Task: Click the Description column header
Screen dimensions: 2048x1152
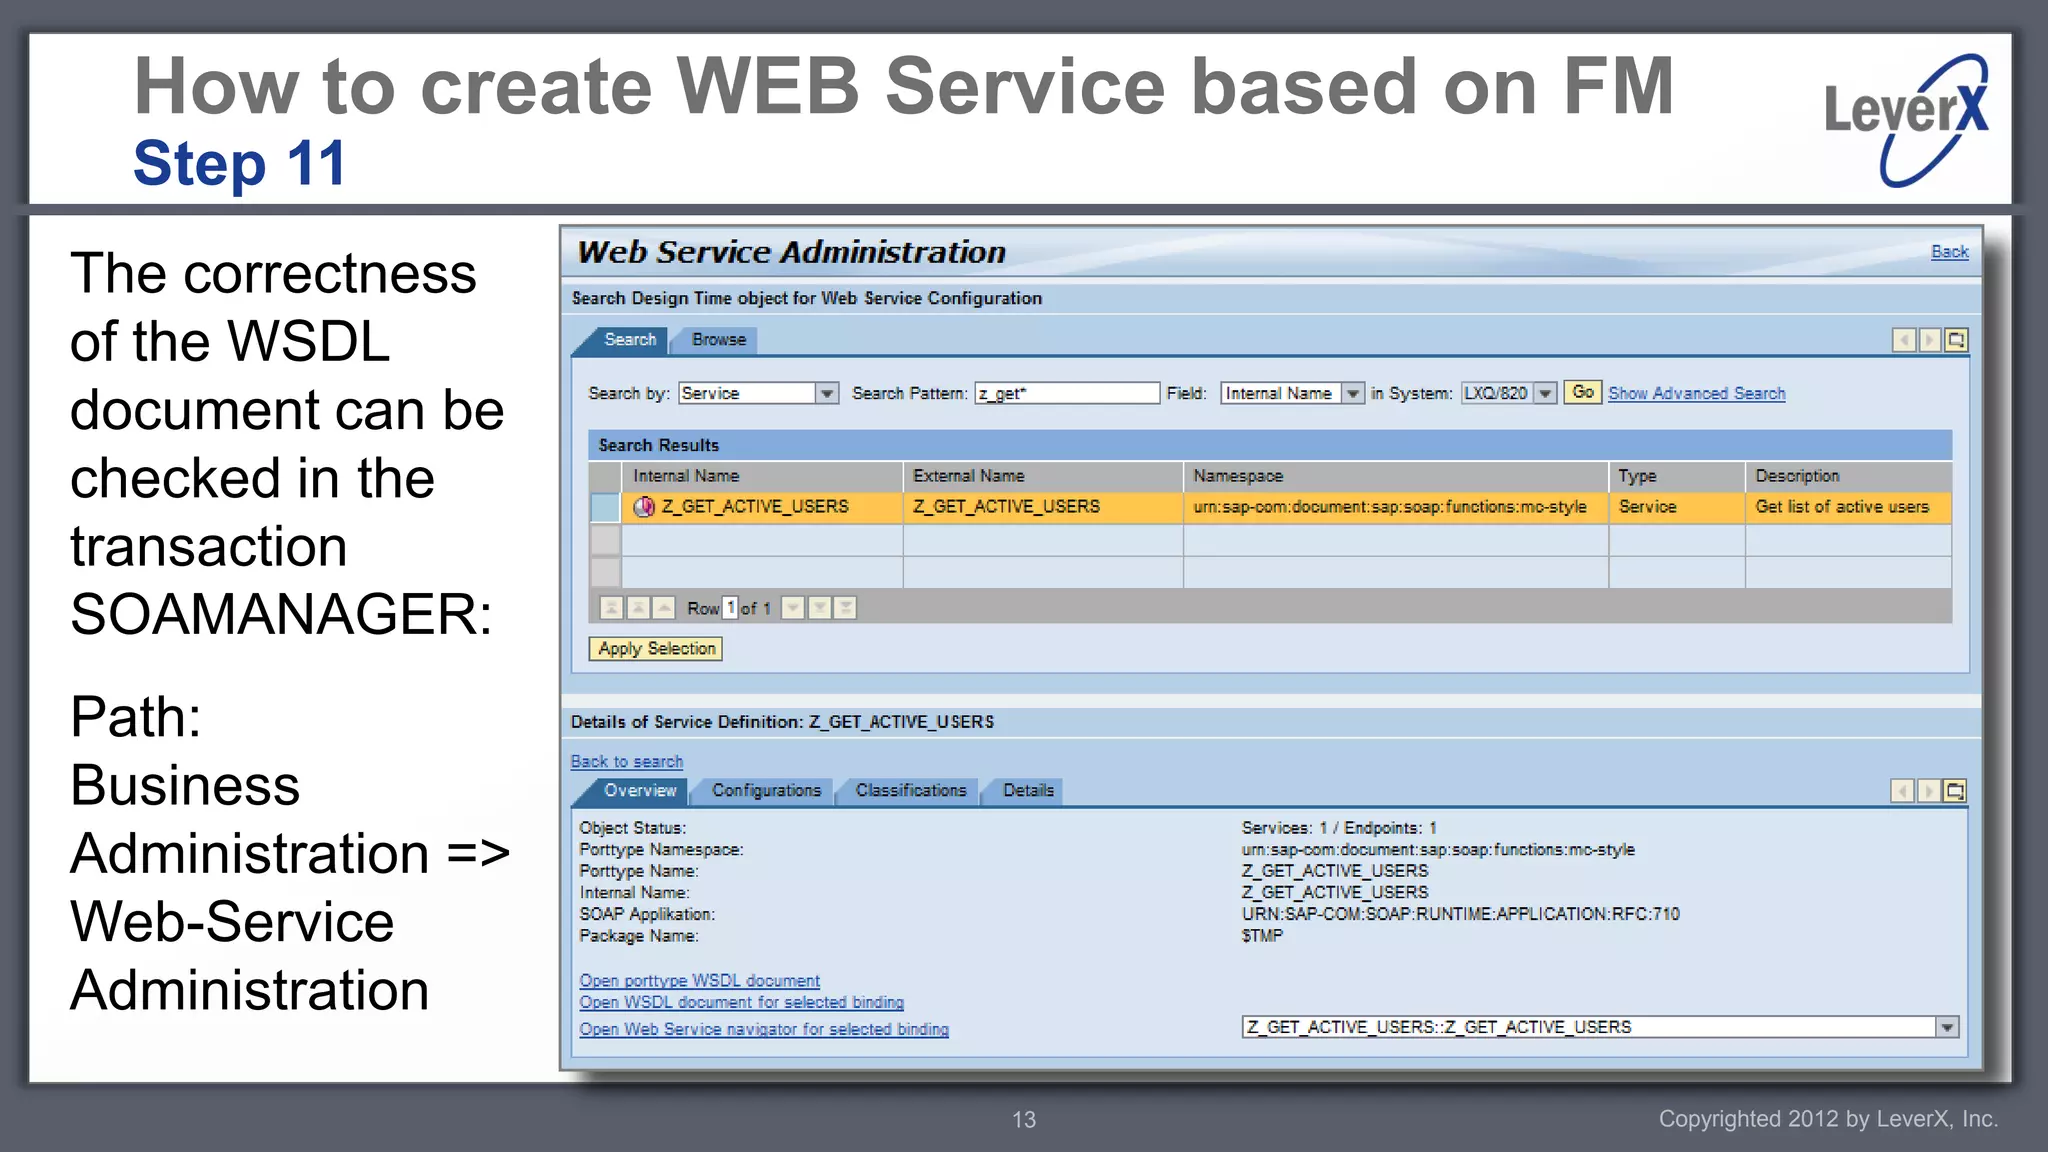Action: (1849, 476)
